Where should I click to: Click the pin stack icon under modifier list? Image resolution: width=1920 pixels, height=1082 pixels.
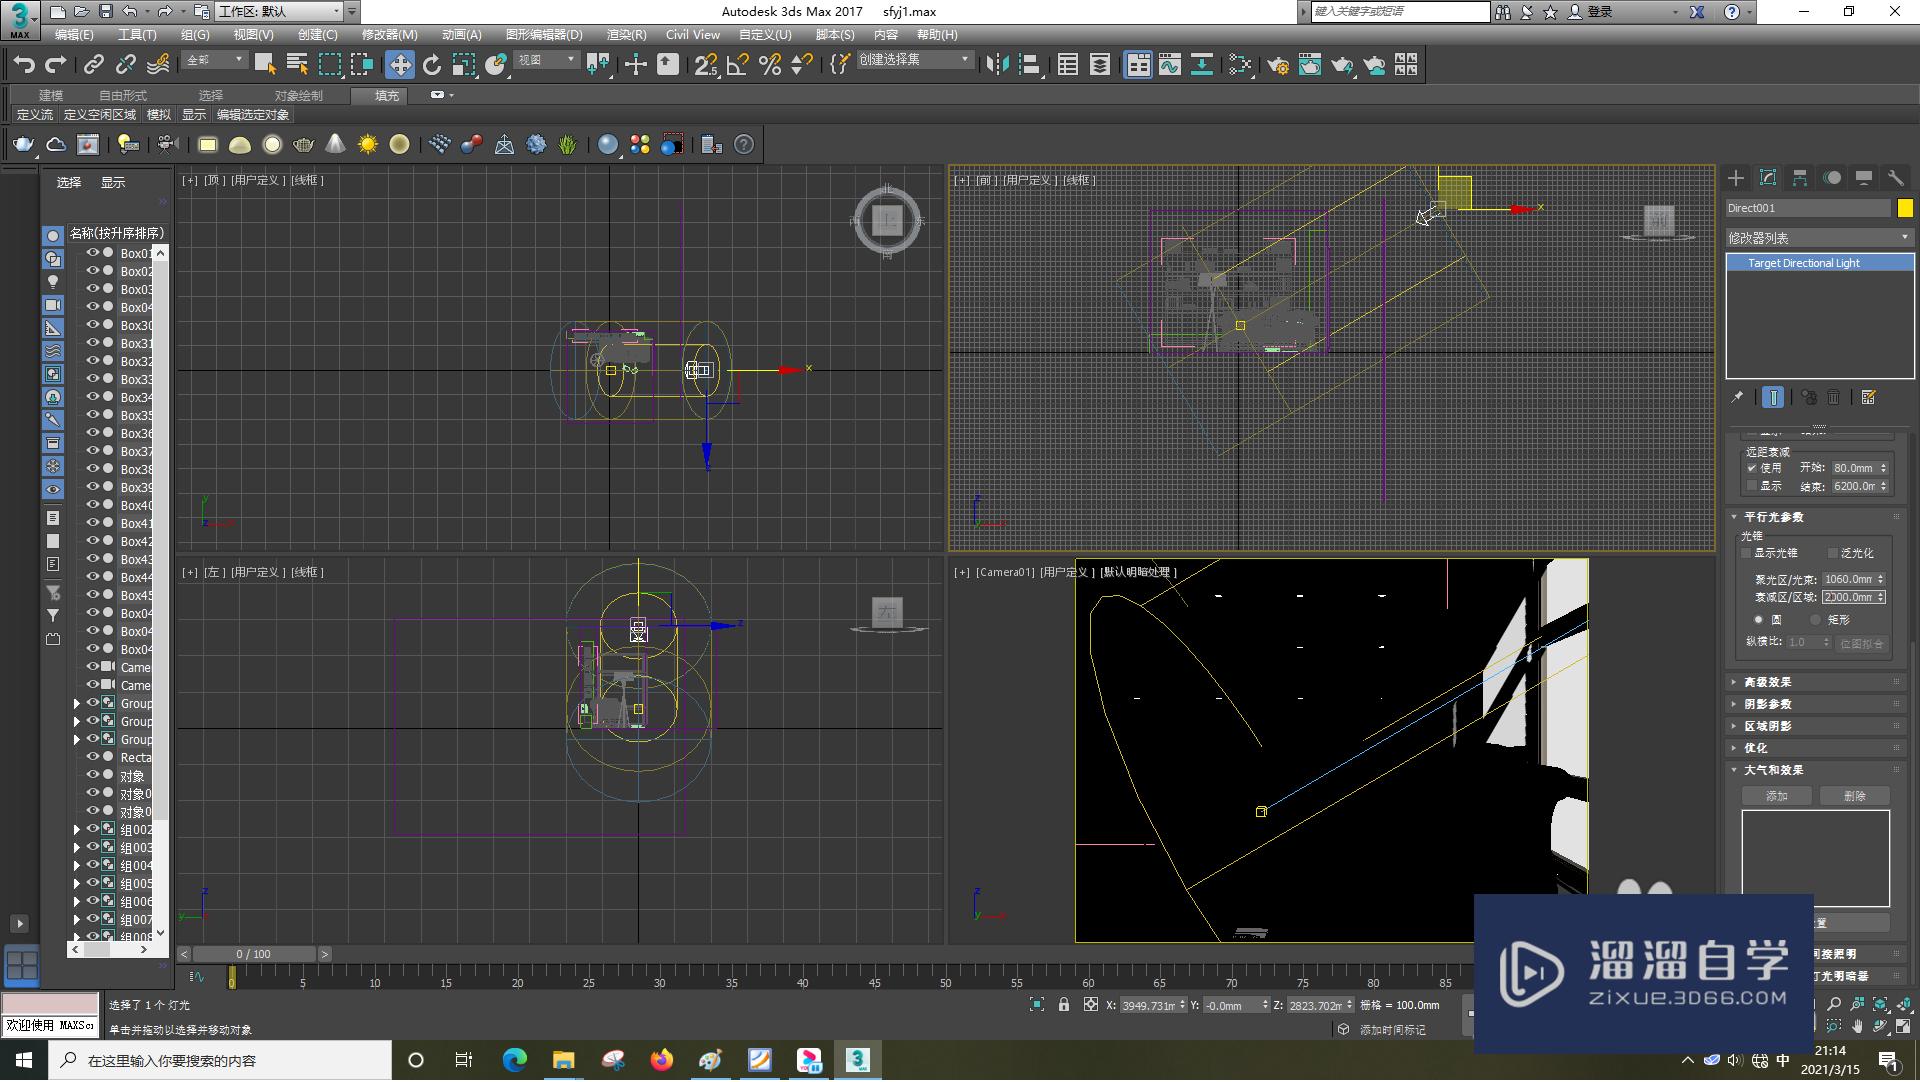pos(1737,398)
